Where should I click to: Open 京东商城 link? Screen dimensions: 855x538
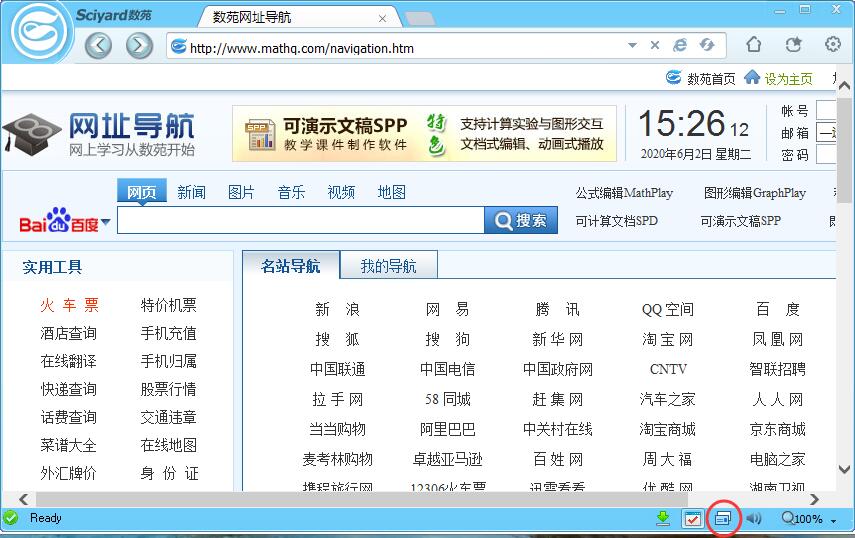(x=778, y=430)
